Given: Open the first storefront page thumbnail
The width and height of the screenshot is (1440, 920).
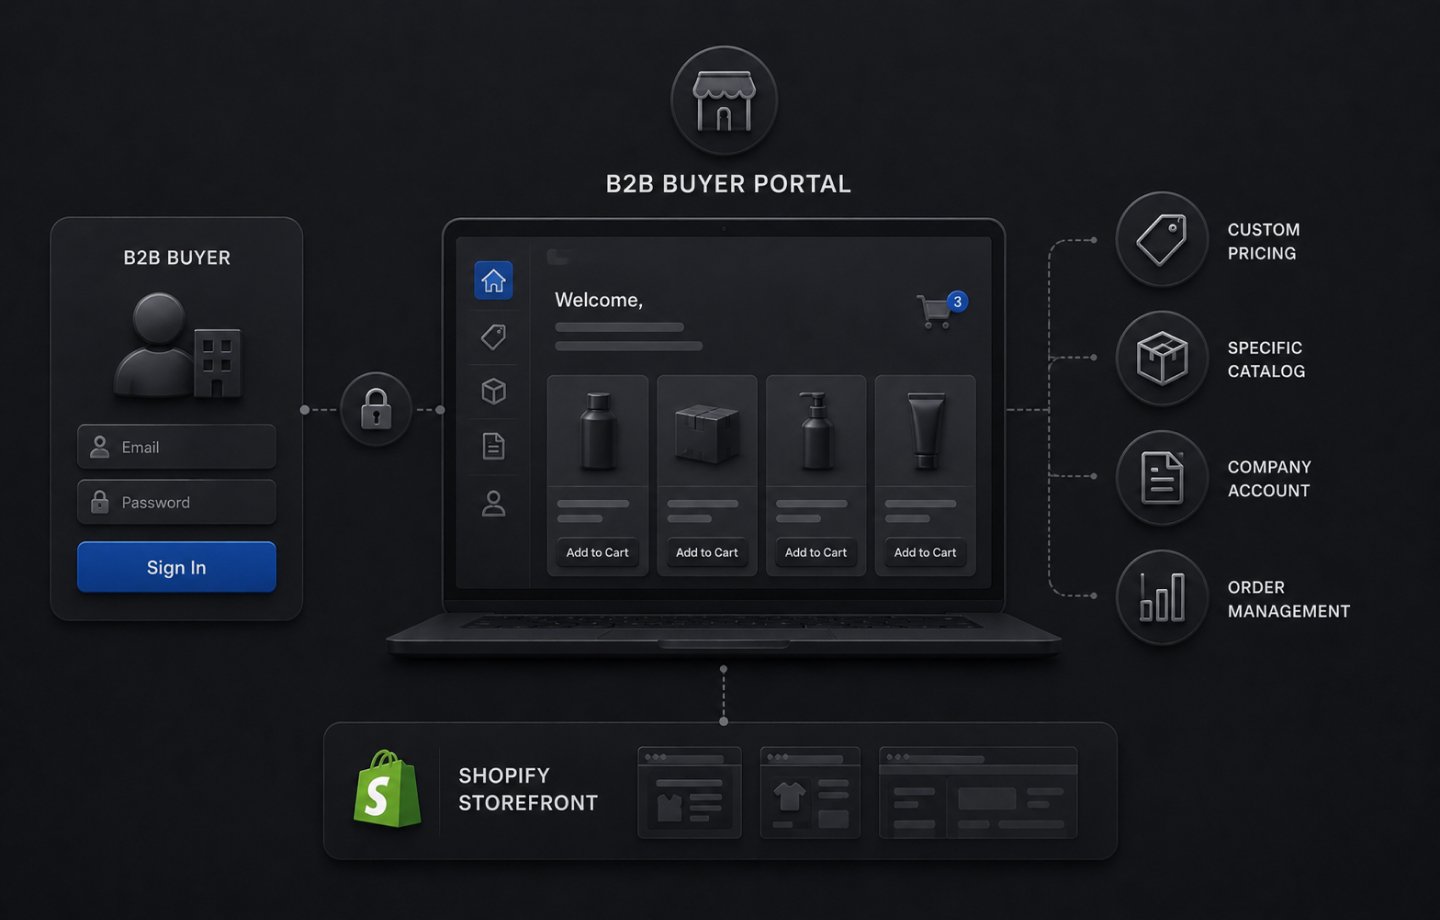Looking at the screenshot, I should click(x=689, y=792).
